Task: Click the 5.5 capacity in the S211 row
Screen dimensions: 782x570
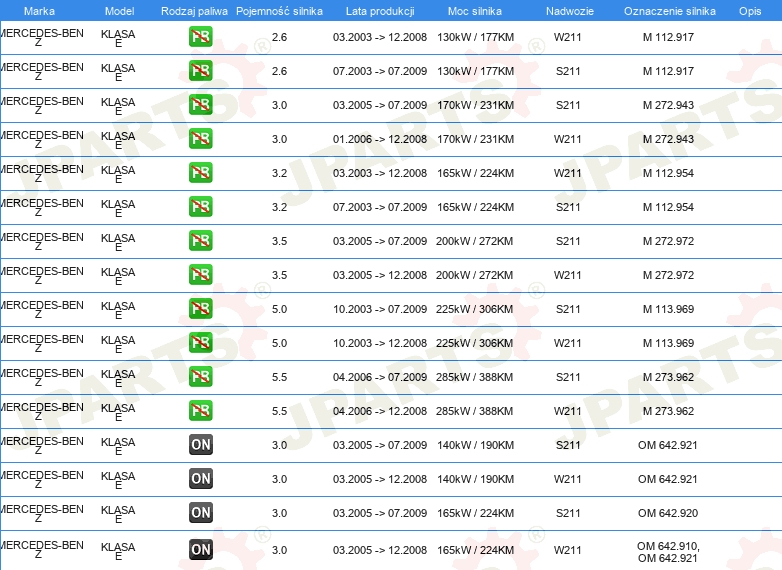Action: pos(279,377)
